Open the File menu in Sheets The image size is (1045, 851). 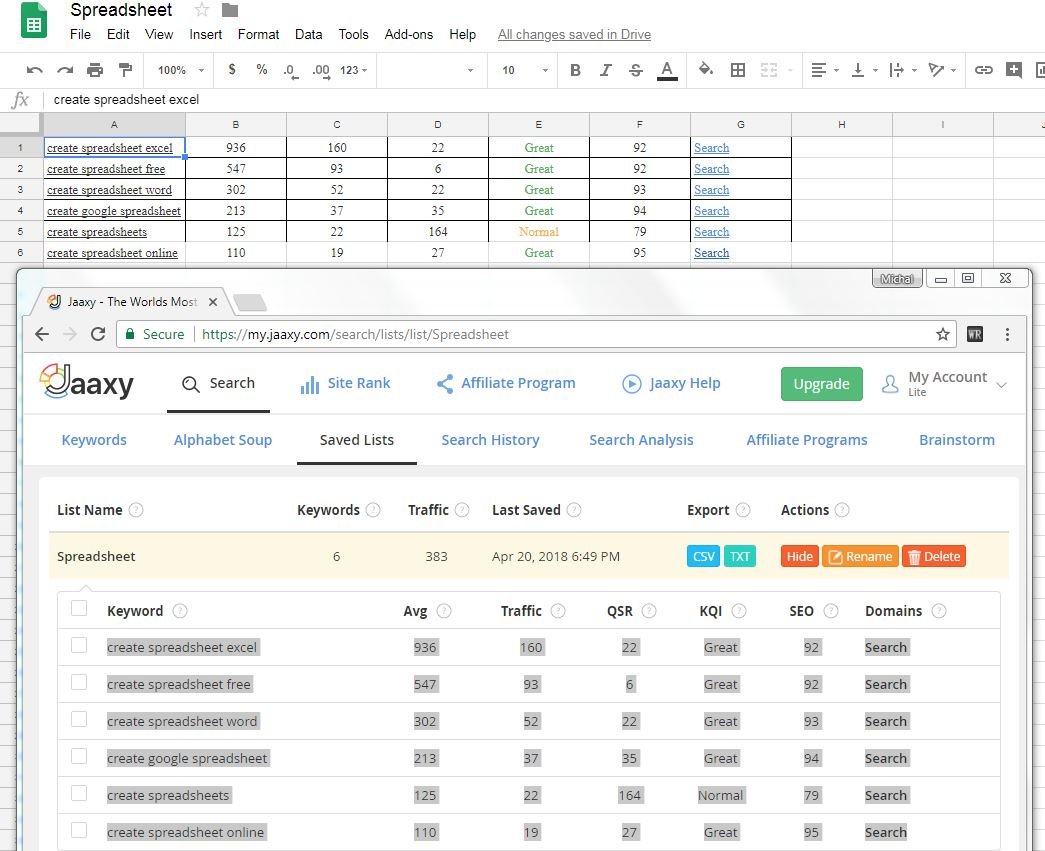click(81, 34)
